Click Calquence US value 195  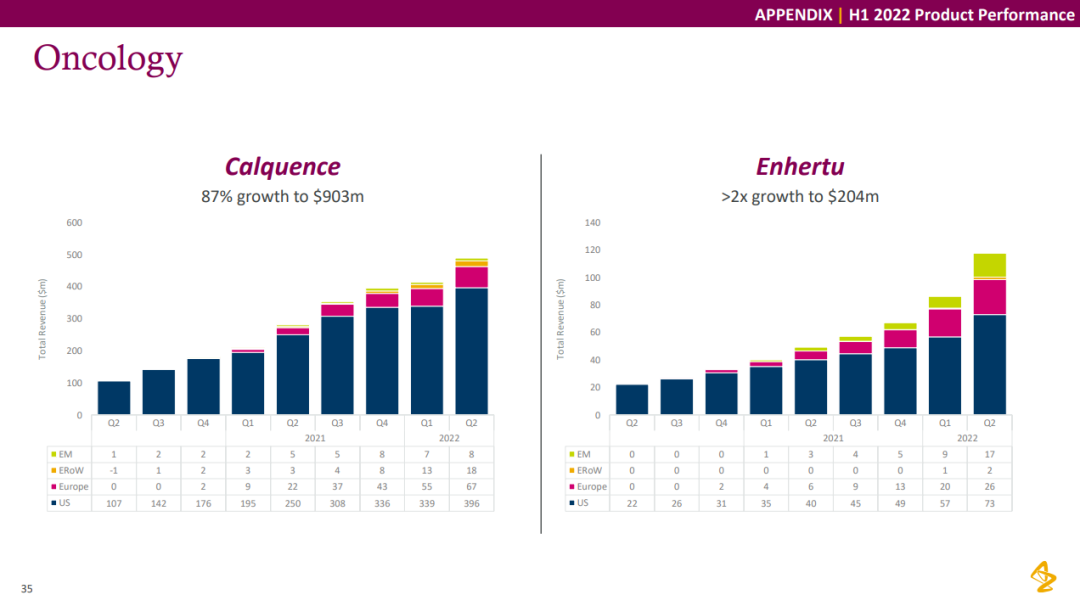pos(248,503)
